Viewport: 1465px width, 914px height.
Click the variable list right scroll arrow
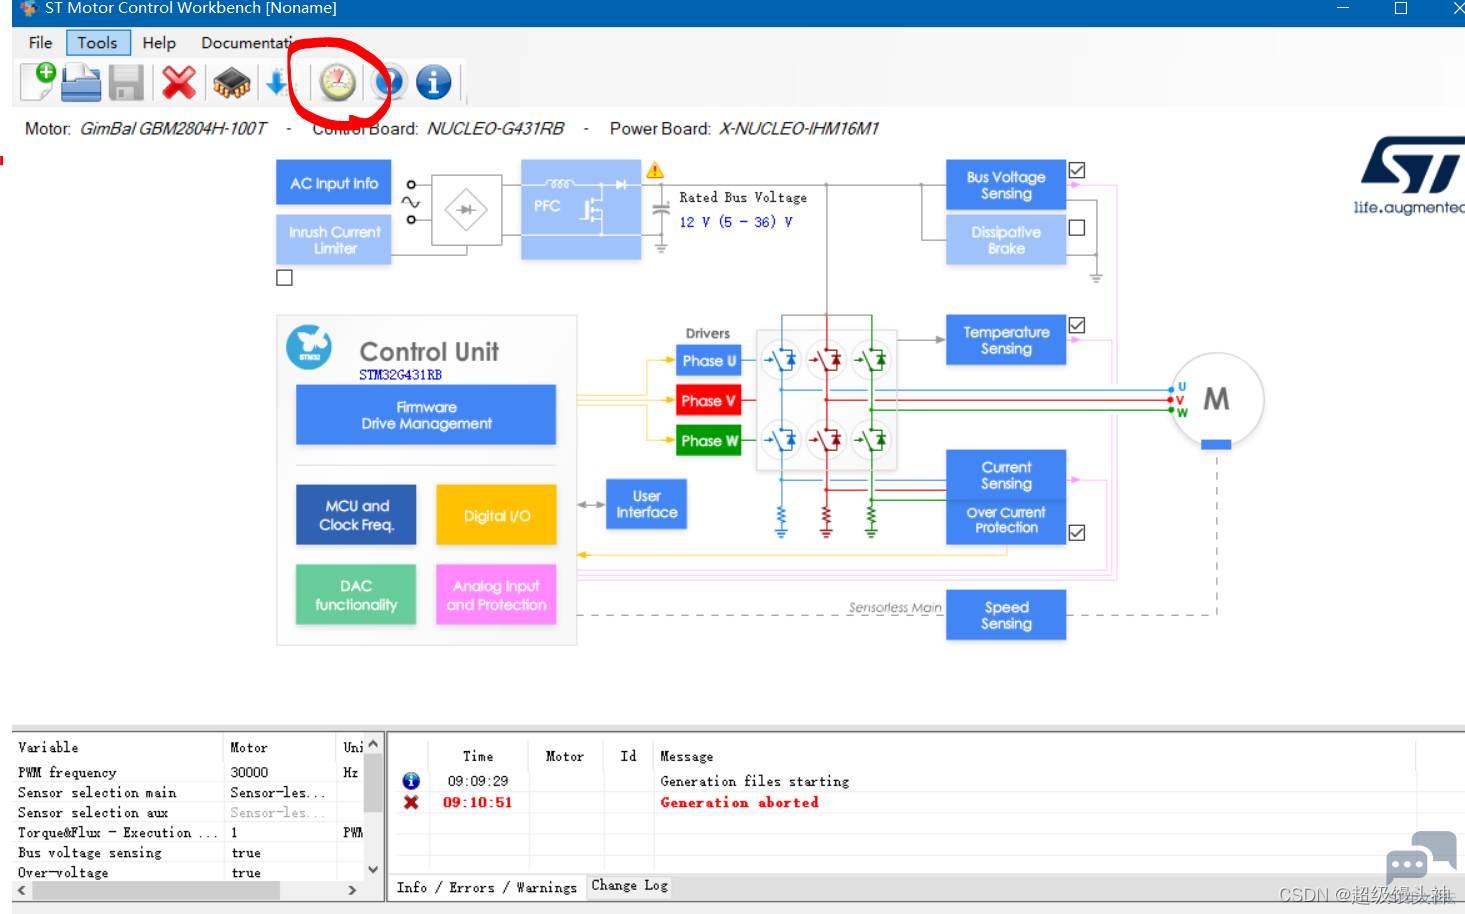pos(352,890)
